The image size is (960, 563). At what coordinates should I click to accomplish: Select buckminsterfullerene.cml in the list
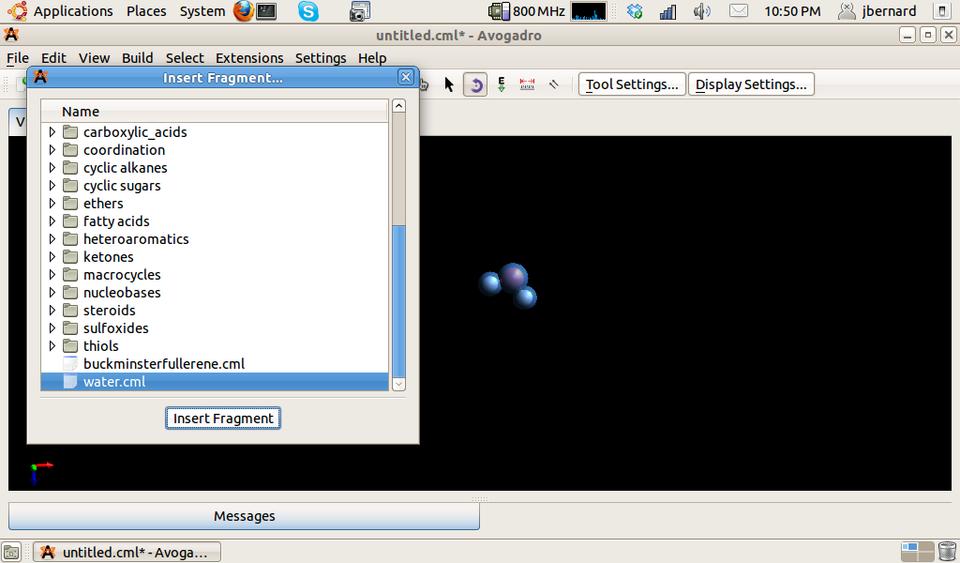(163, 364)
